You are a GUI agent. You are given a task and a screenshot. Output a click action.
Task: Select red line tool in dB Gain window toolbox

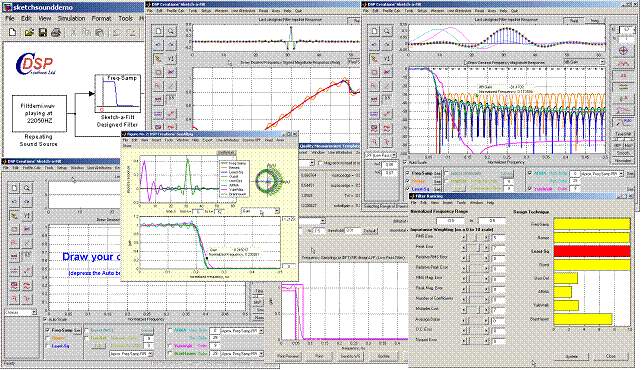(387, 86)
